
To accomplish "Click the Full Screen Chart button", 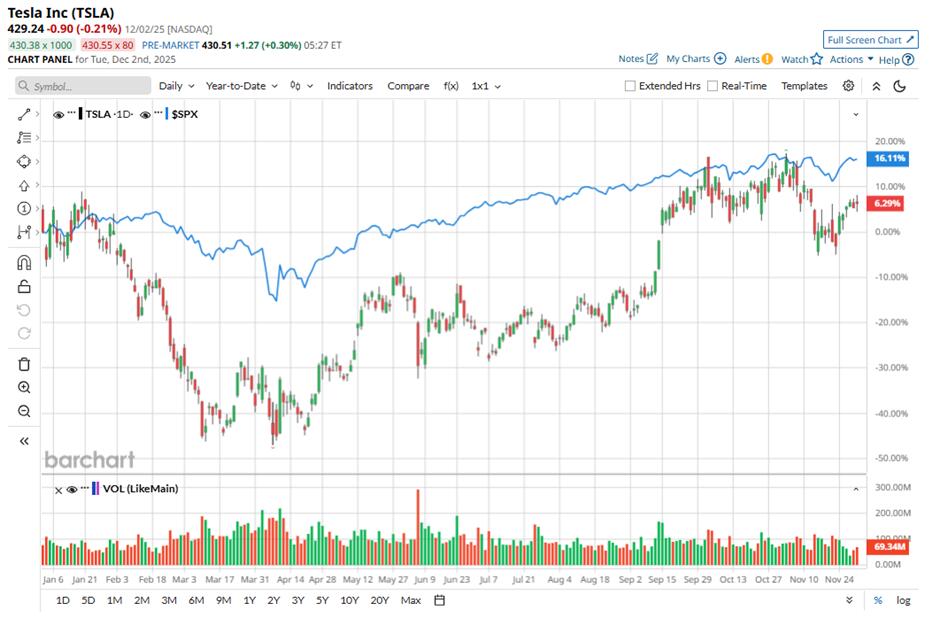I will (868, 40).
